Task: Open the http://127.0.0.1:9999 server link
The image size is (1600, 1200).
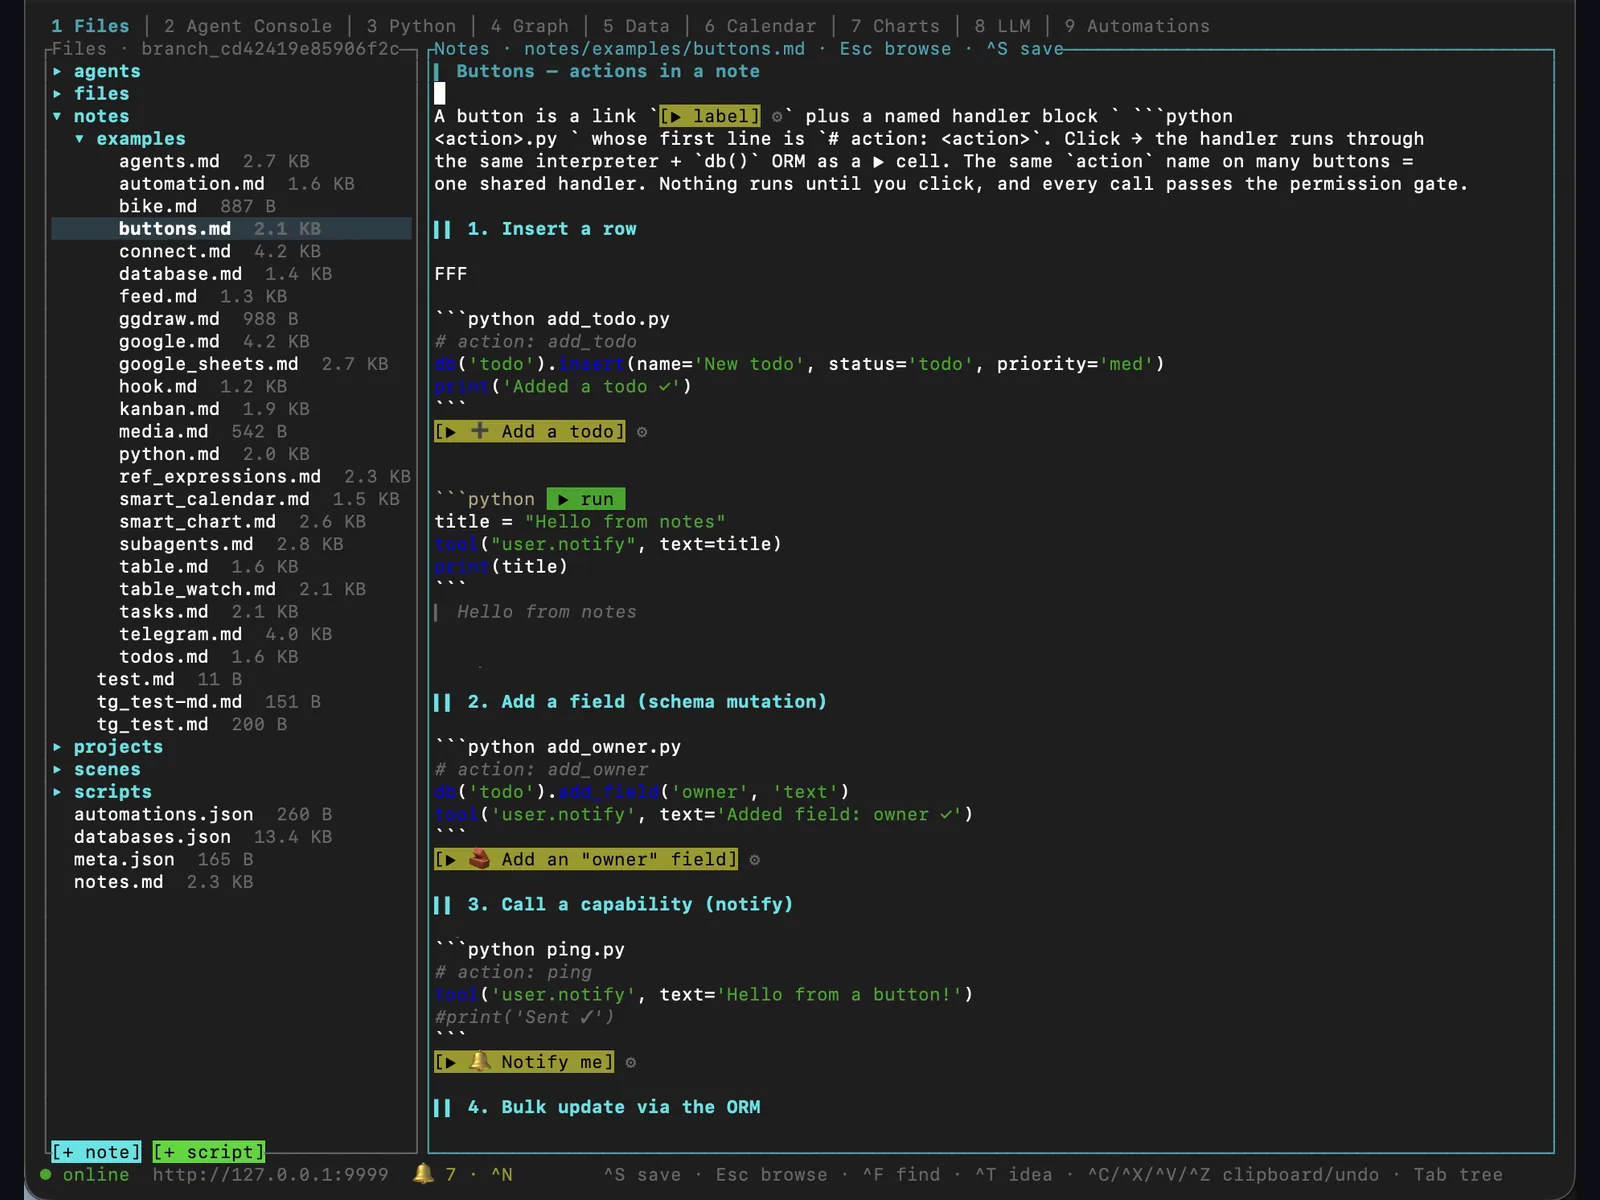Action: pyautogui.click(x=270, y=1175)
